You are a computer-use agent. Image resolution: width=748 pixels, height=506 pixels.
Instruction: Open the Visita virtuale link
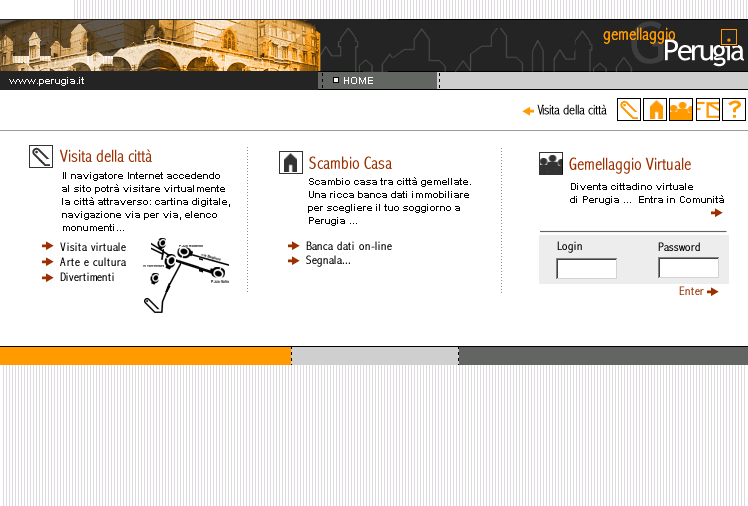(93, 247)
